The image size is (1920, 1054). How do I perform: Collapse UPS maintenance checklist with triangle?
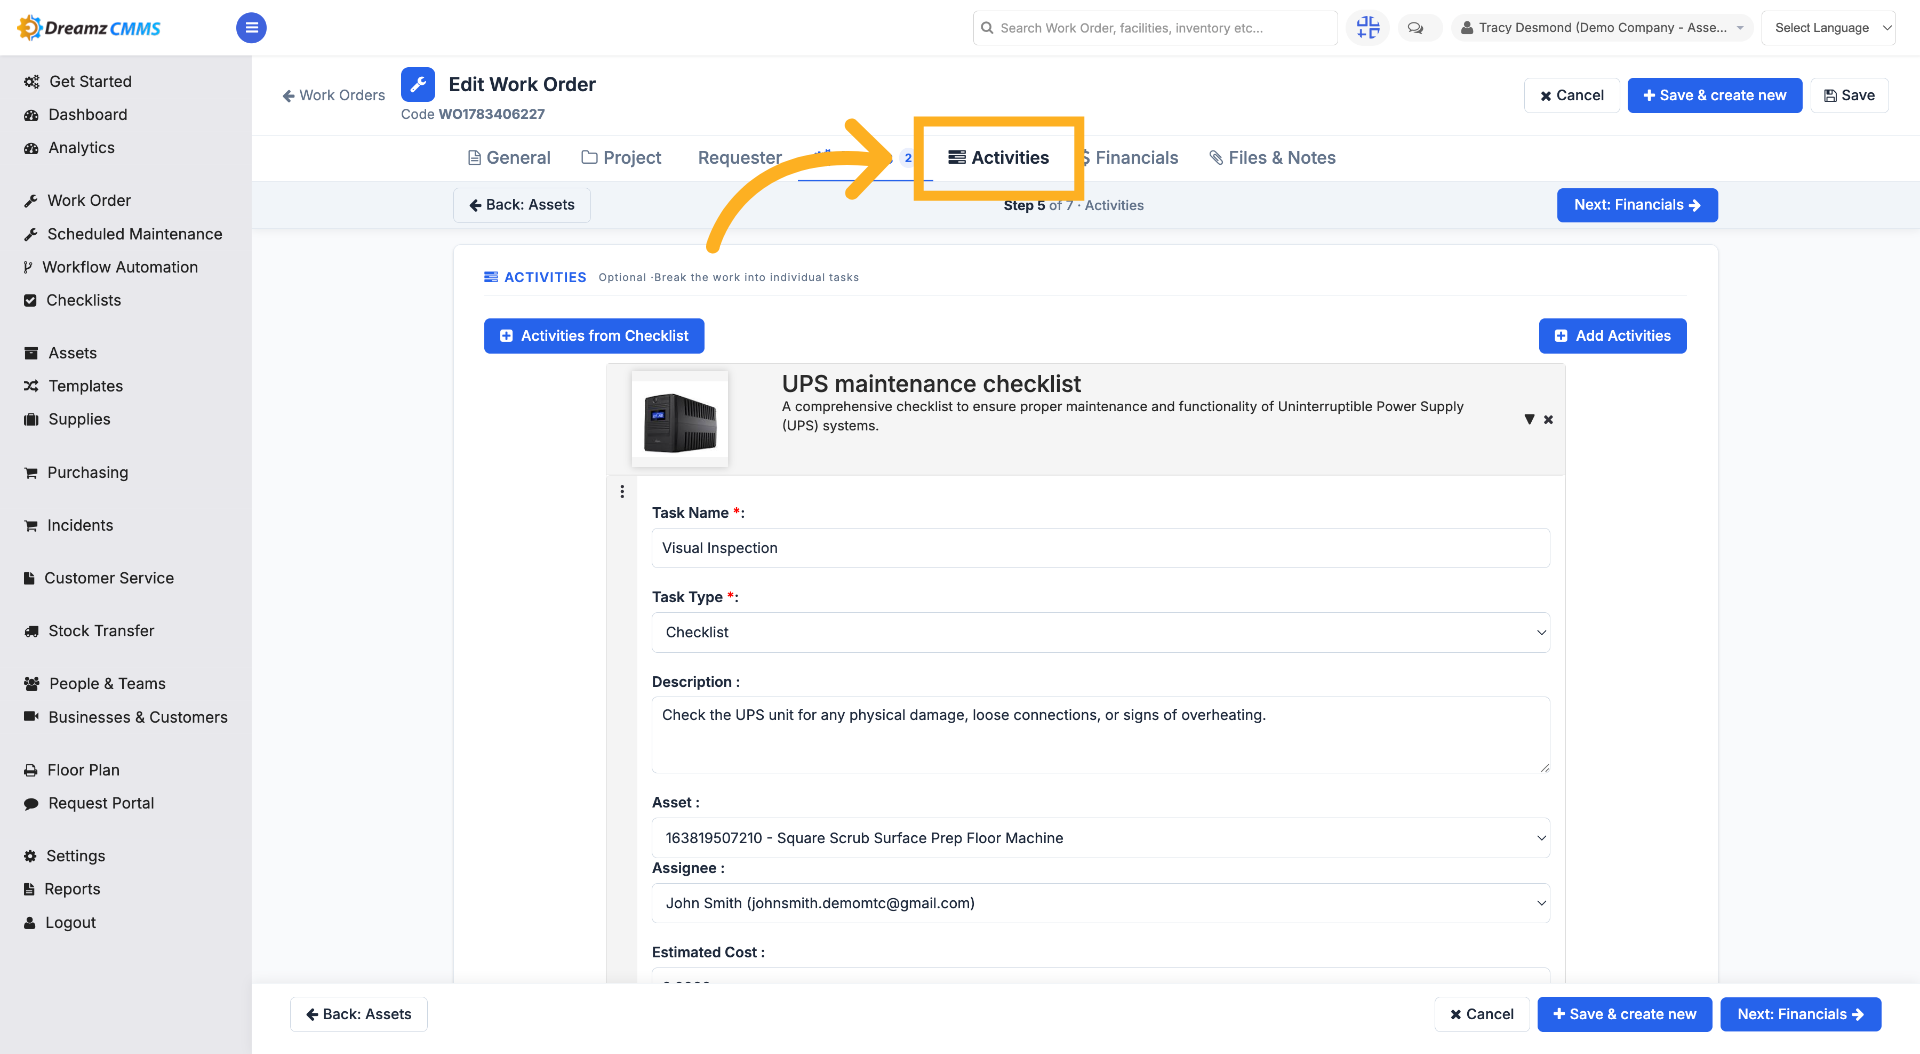[1529, 419]
